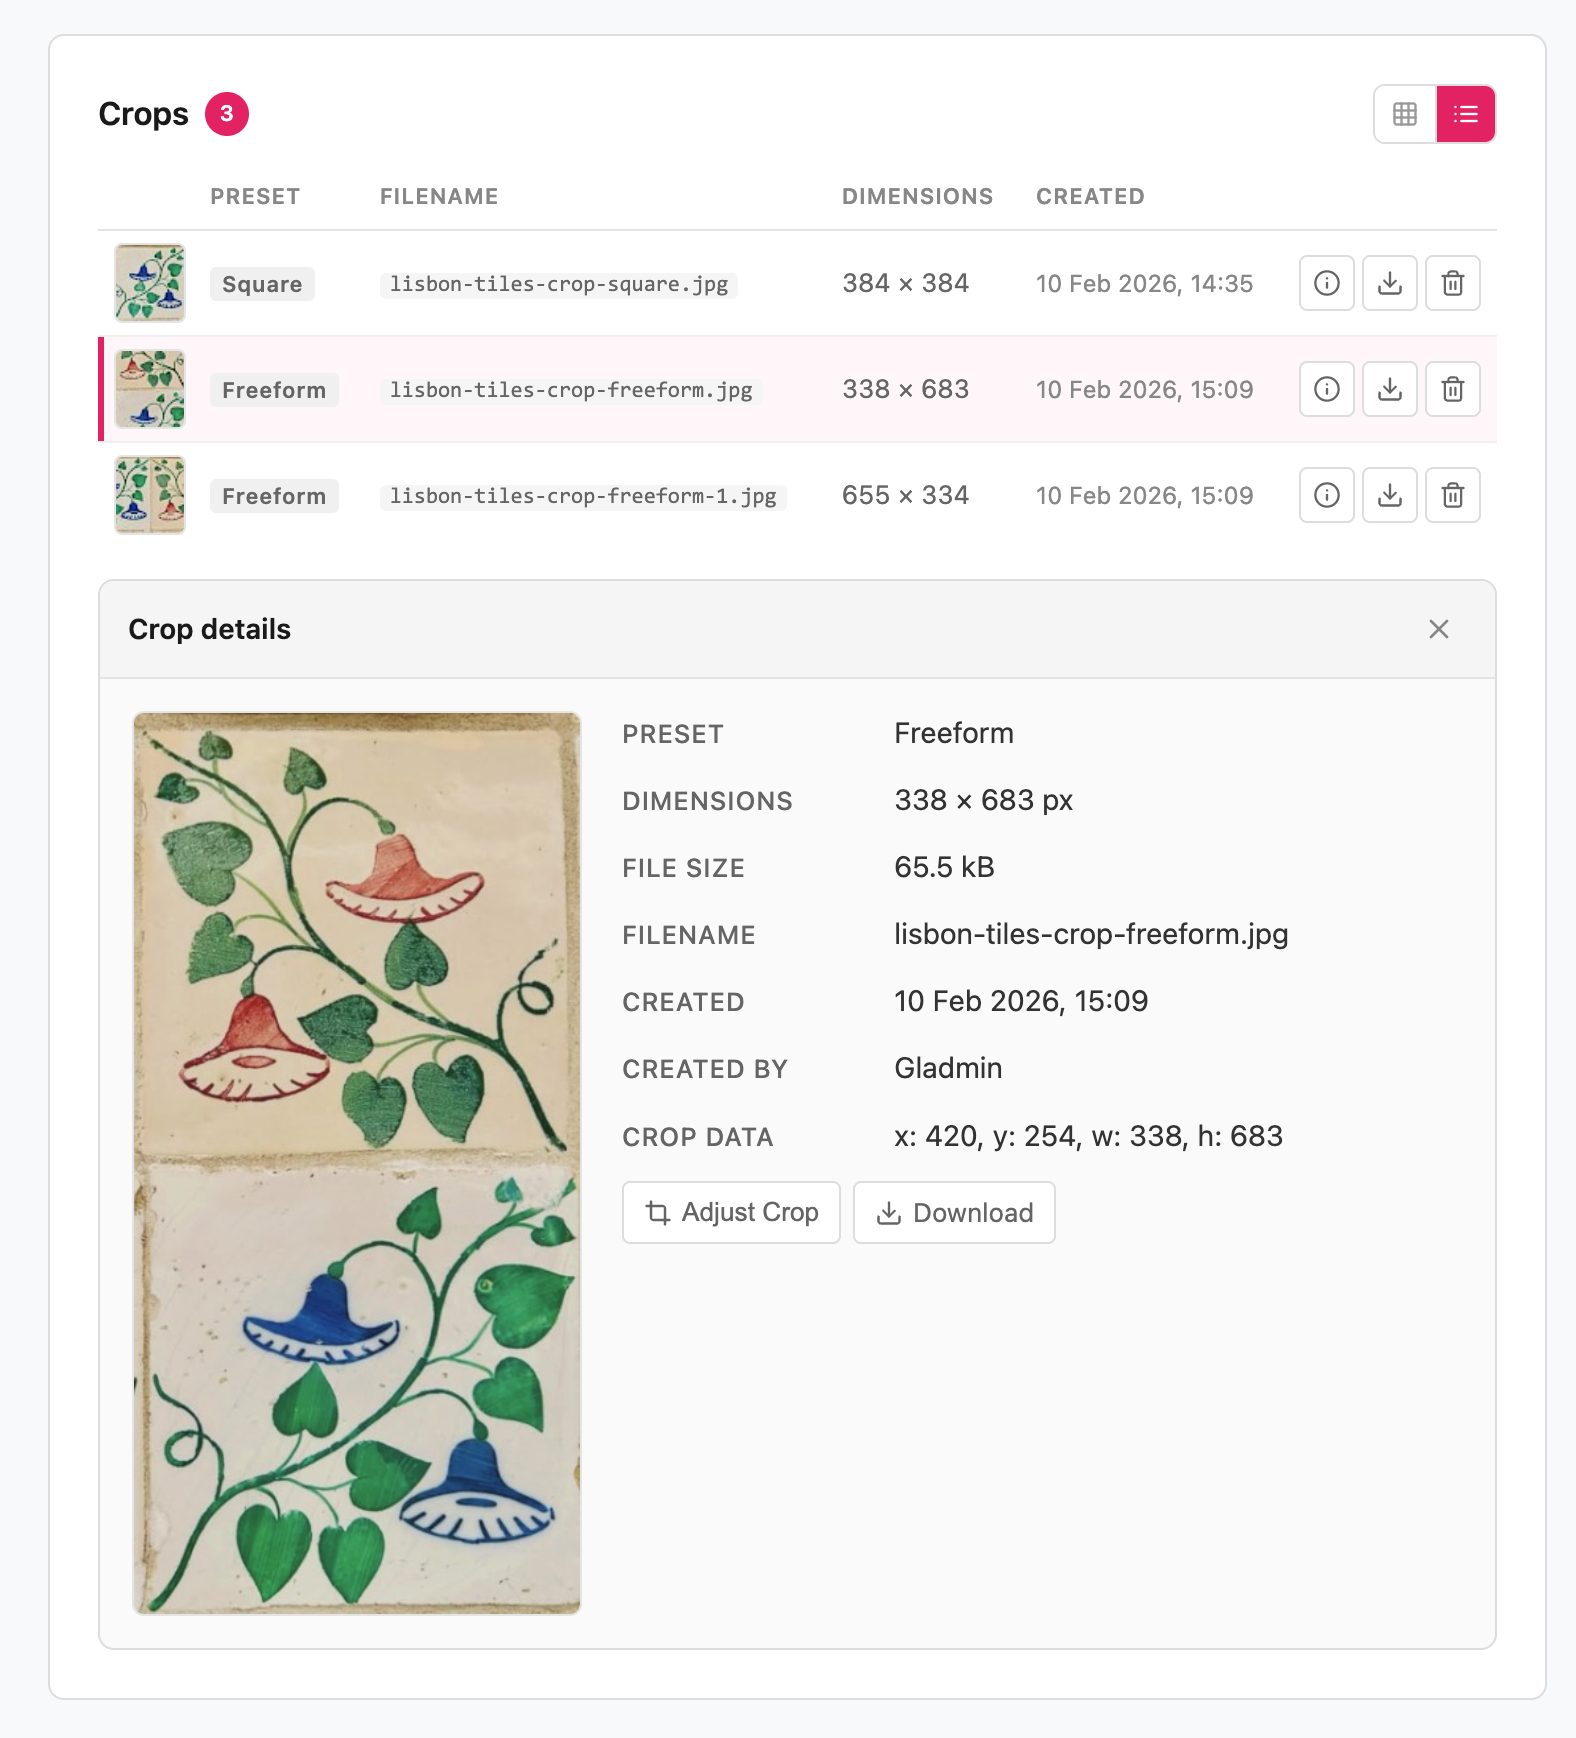Show info for 338 × 683 crop row
Image resolution: width=1576 pixels, height=1738 pixels.
click(1326, 389)
